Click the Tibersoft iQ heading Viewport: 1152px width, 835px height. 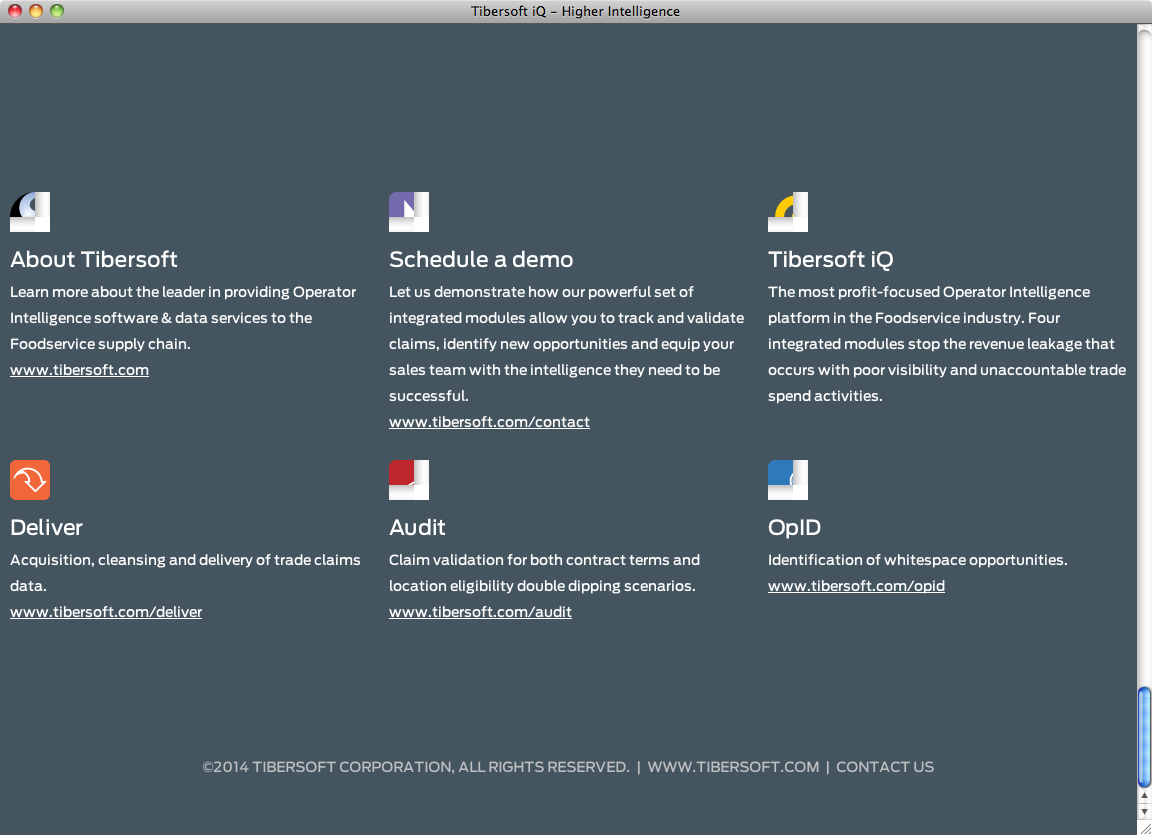[x=830, y=260]
